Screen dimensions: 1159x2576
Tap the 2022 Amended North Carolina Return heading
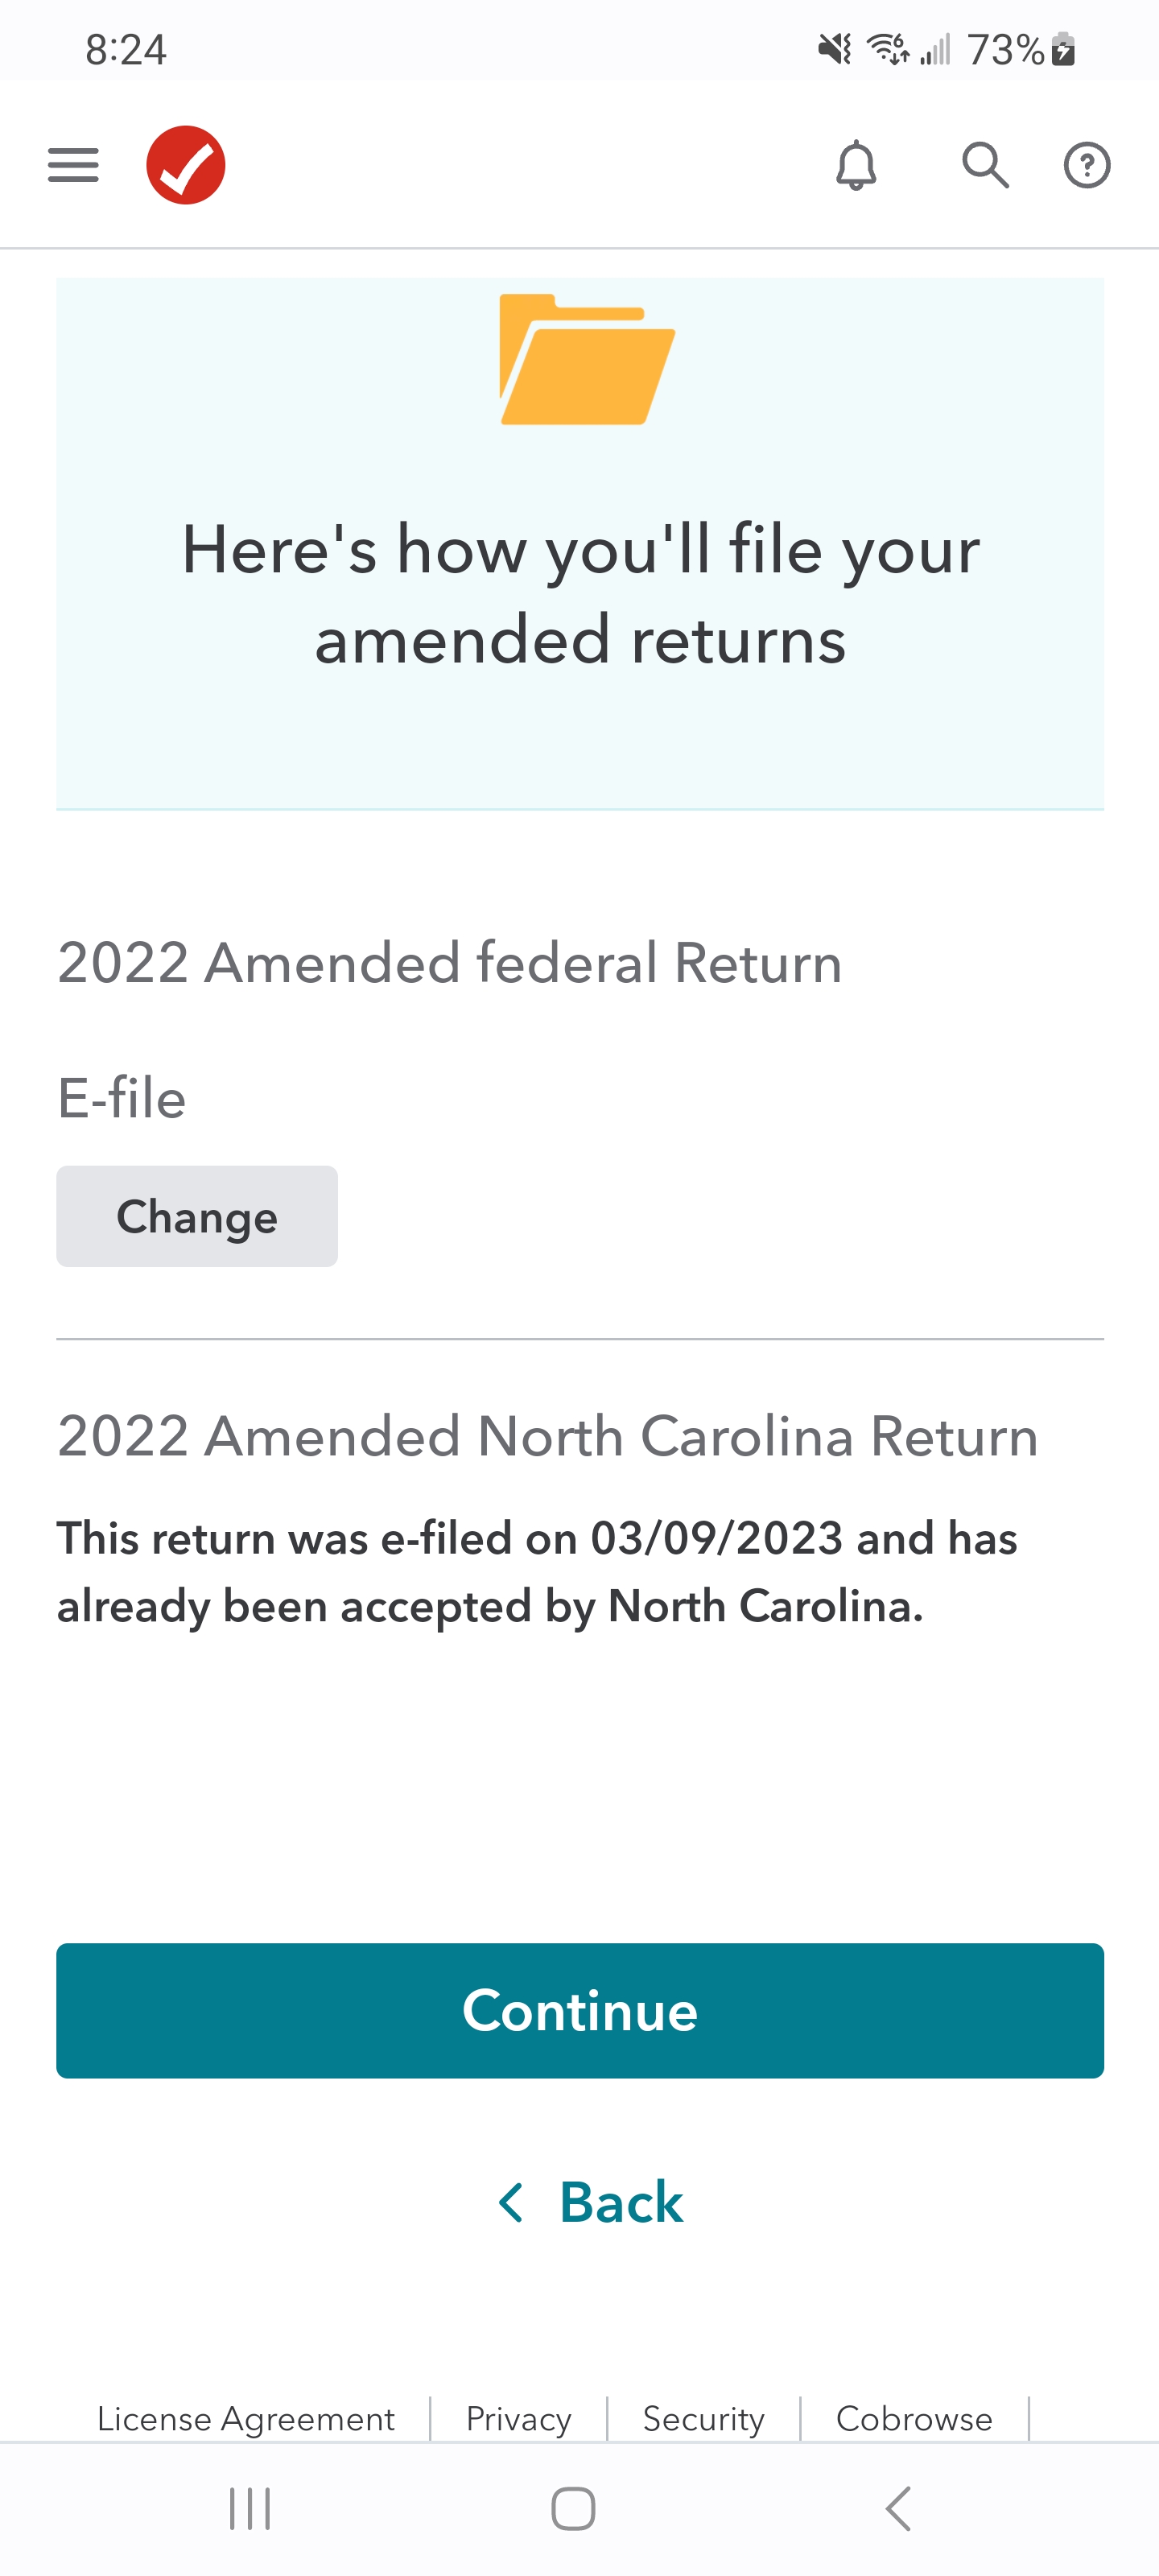tap(548, 1437)
